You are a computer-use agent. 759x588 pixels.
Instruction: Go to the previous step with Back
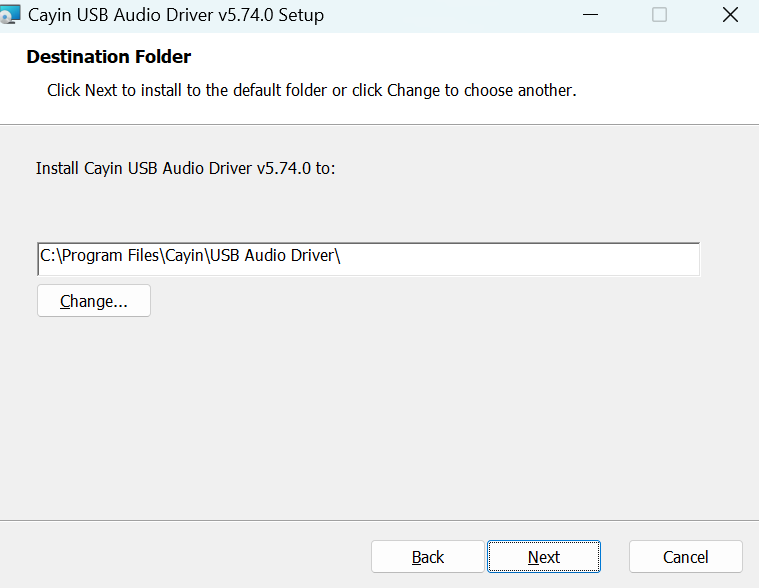428,557
